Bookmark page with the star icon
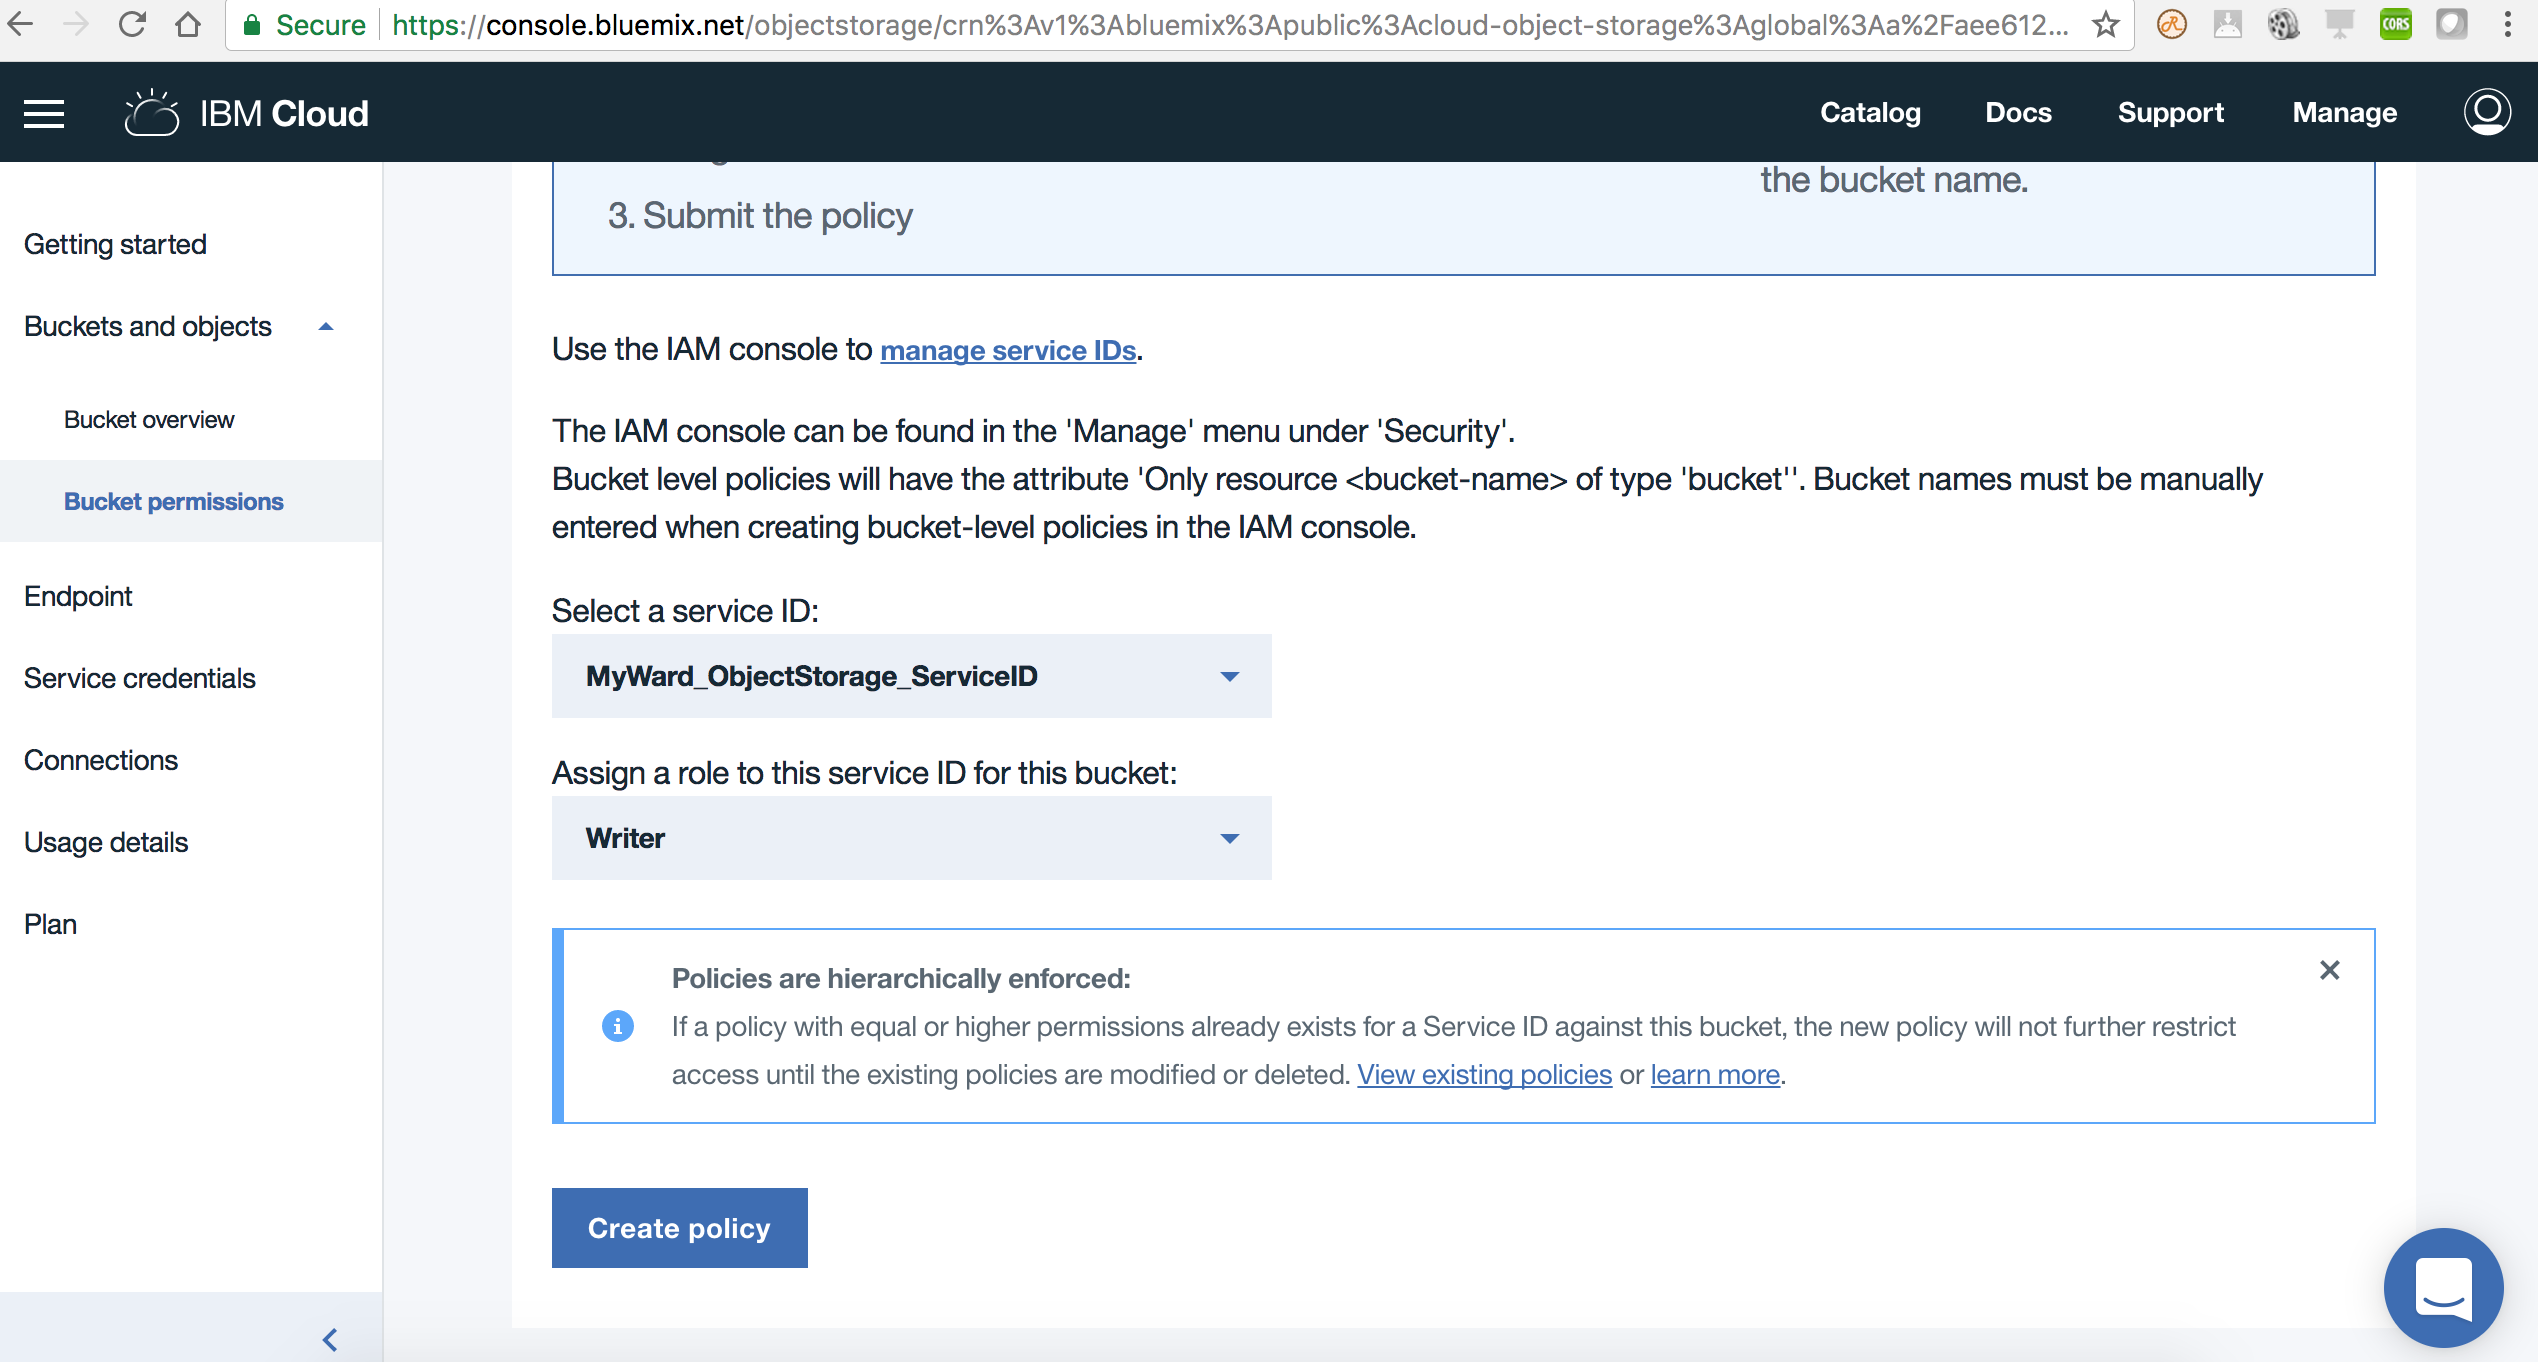Screen dimensions: 2538x1362 [x=2105, y=25]
